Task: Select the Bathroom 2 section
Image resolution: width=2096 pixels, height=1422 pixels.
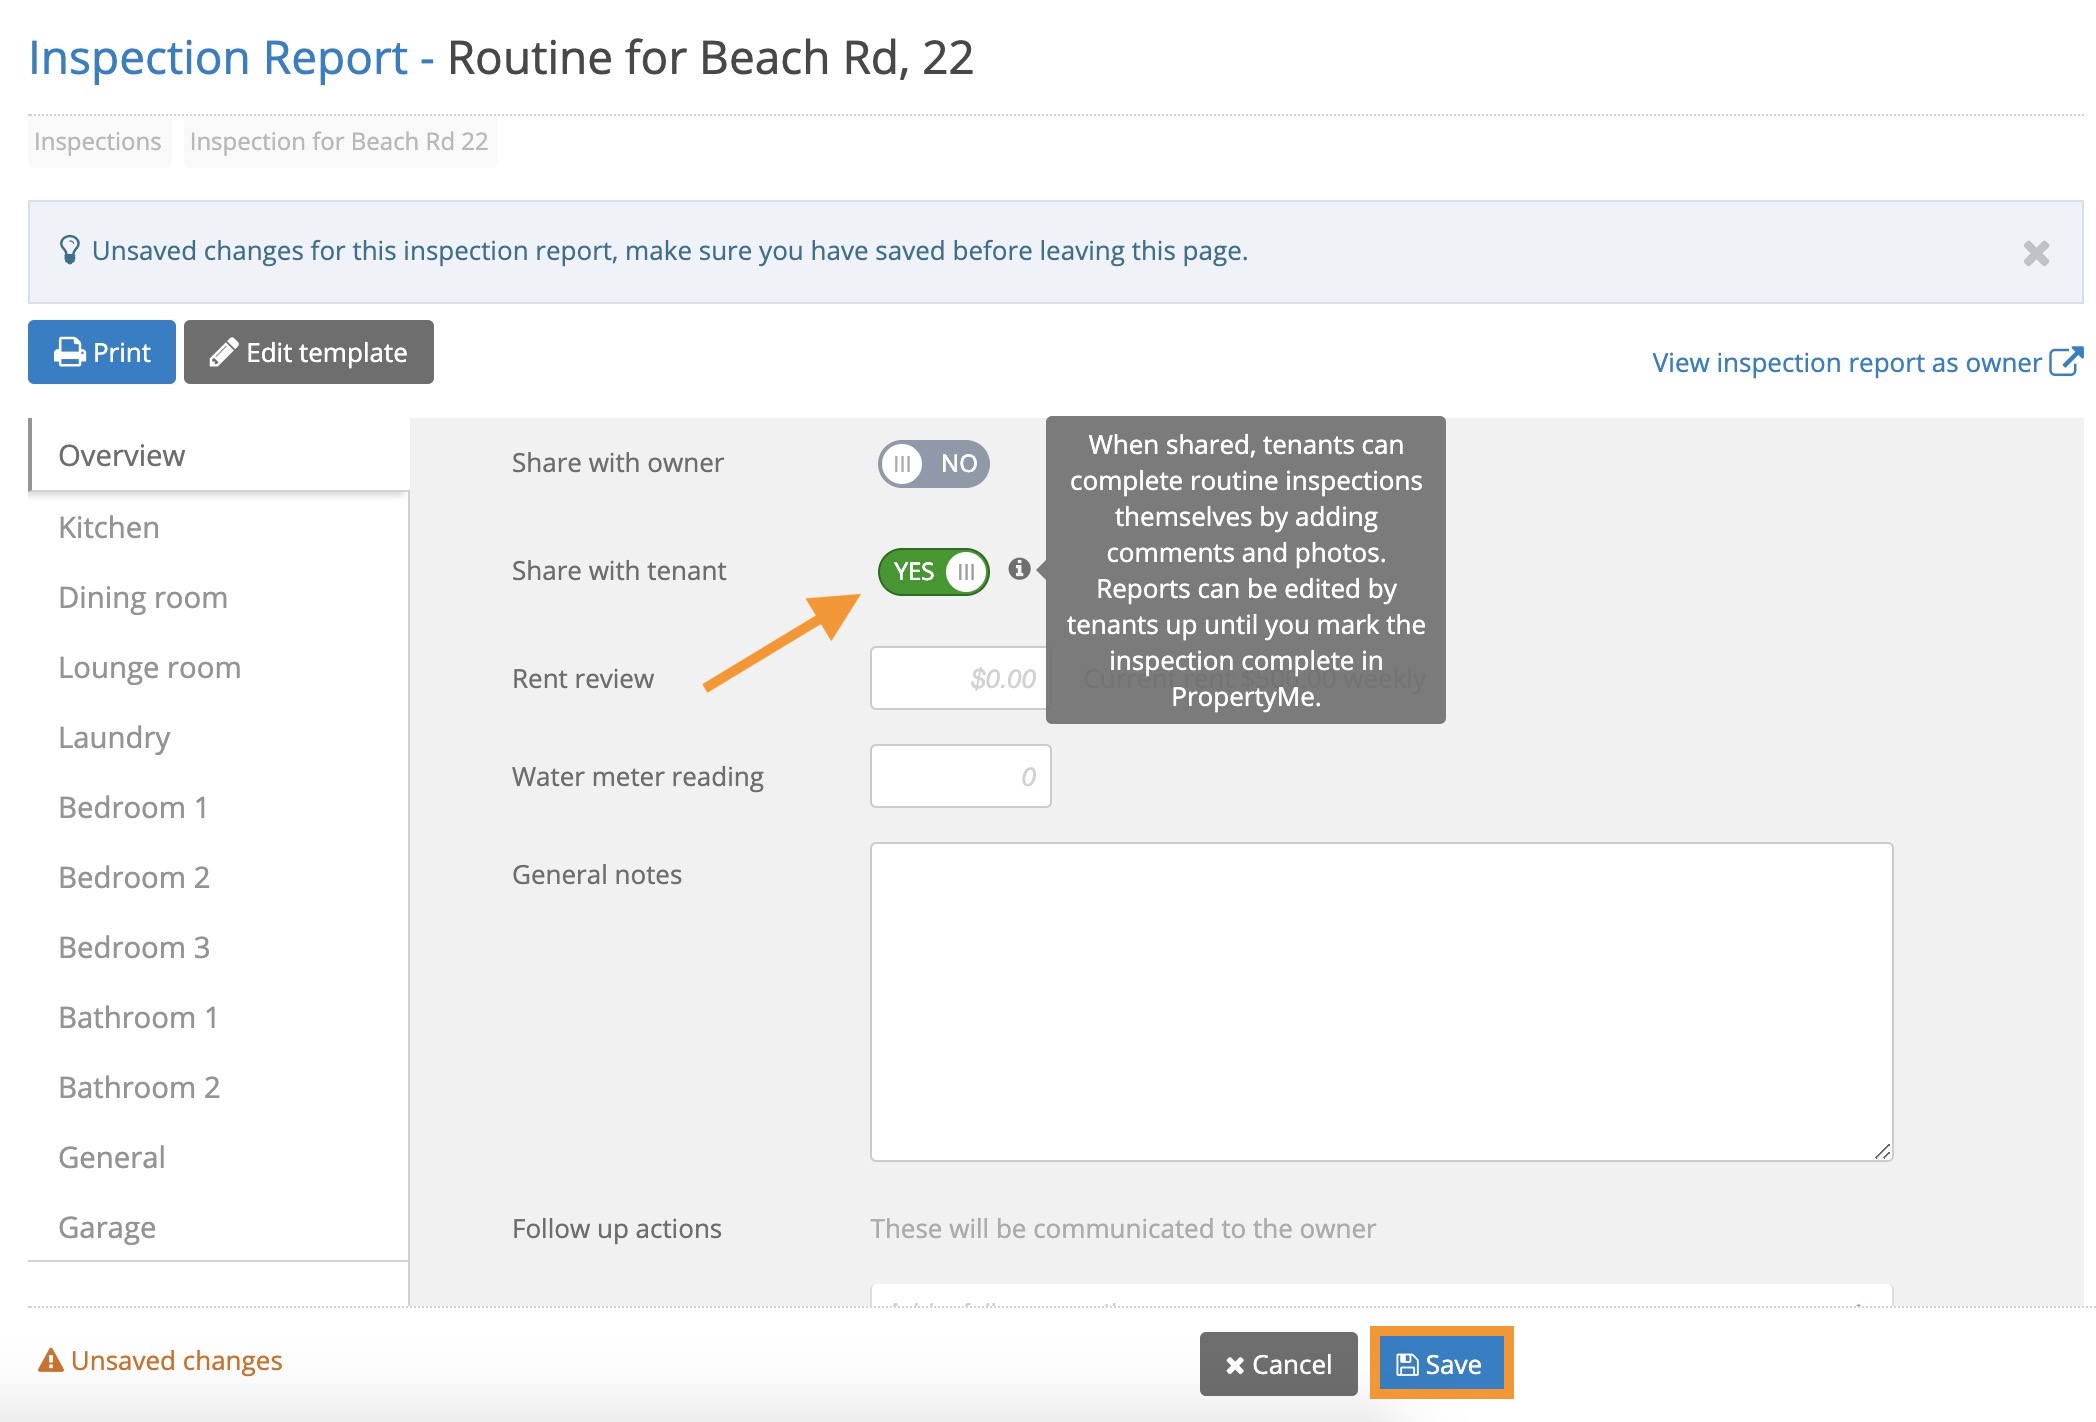Action: (x=139, y=1087)
